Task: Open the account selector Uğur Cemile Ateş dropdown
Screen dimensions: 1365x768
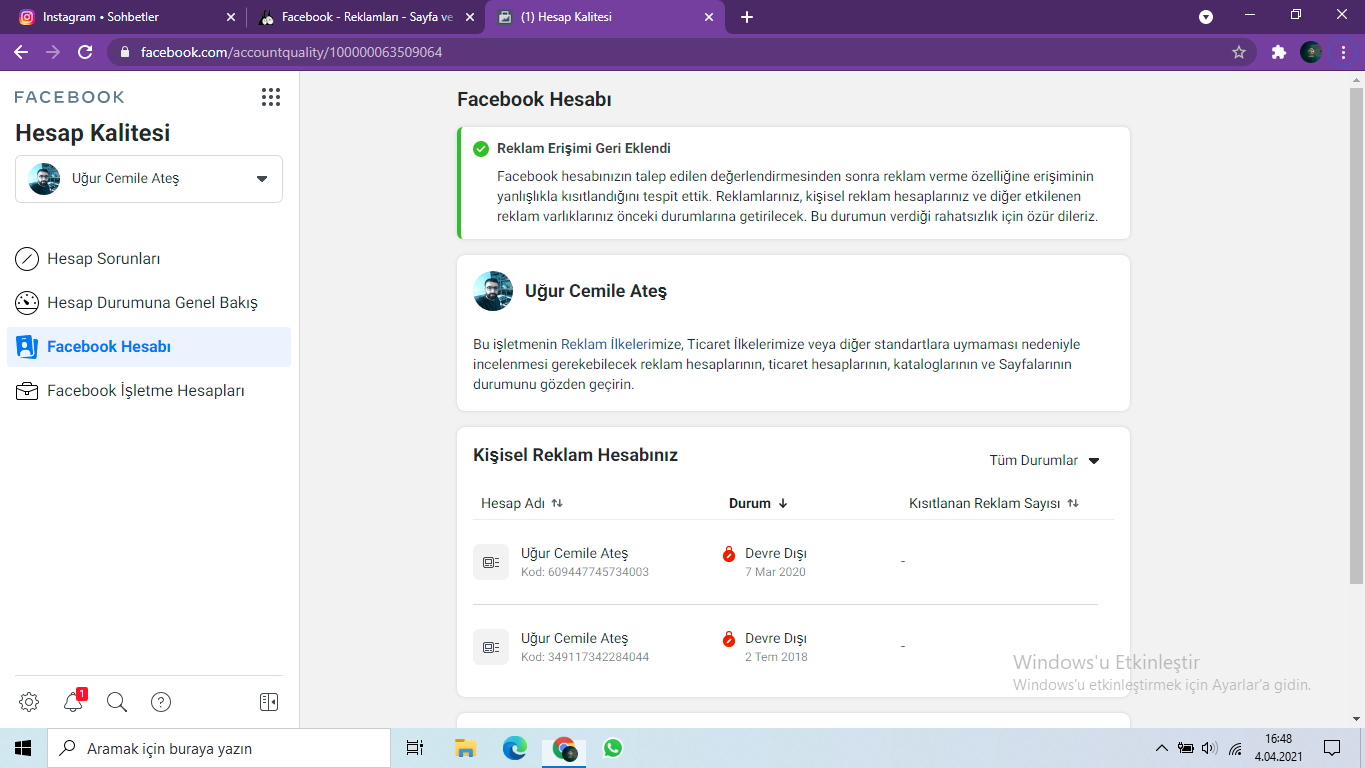Action: pos(149,179)
